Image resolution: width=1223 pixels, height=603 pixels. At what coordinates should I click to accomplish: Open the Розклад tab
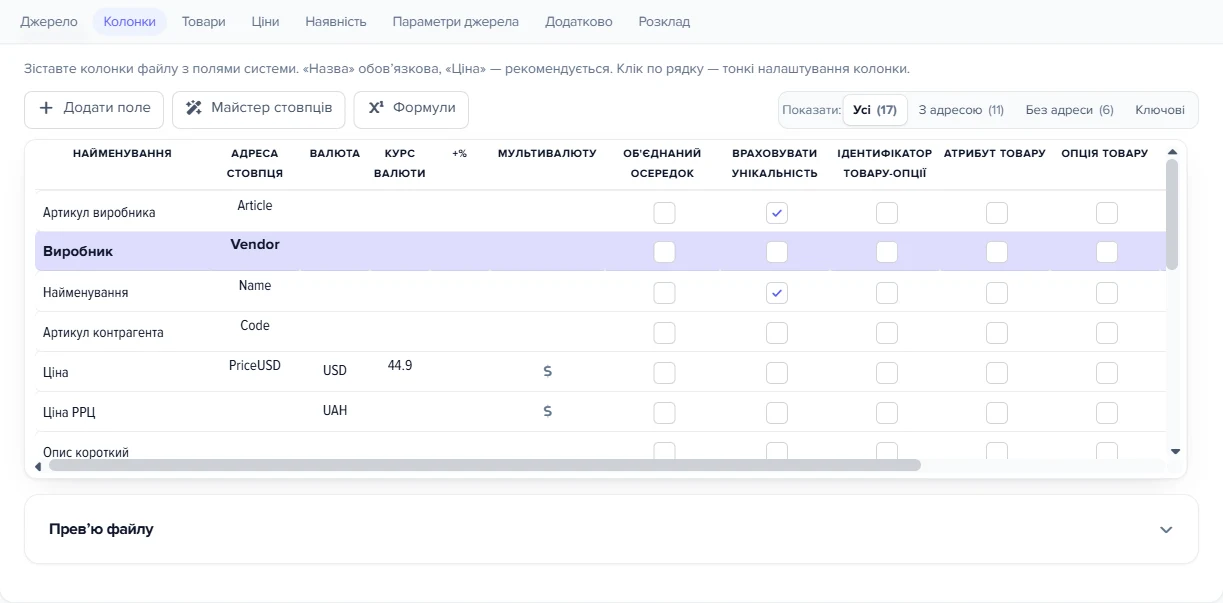coord(664,21)
